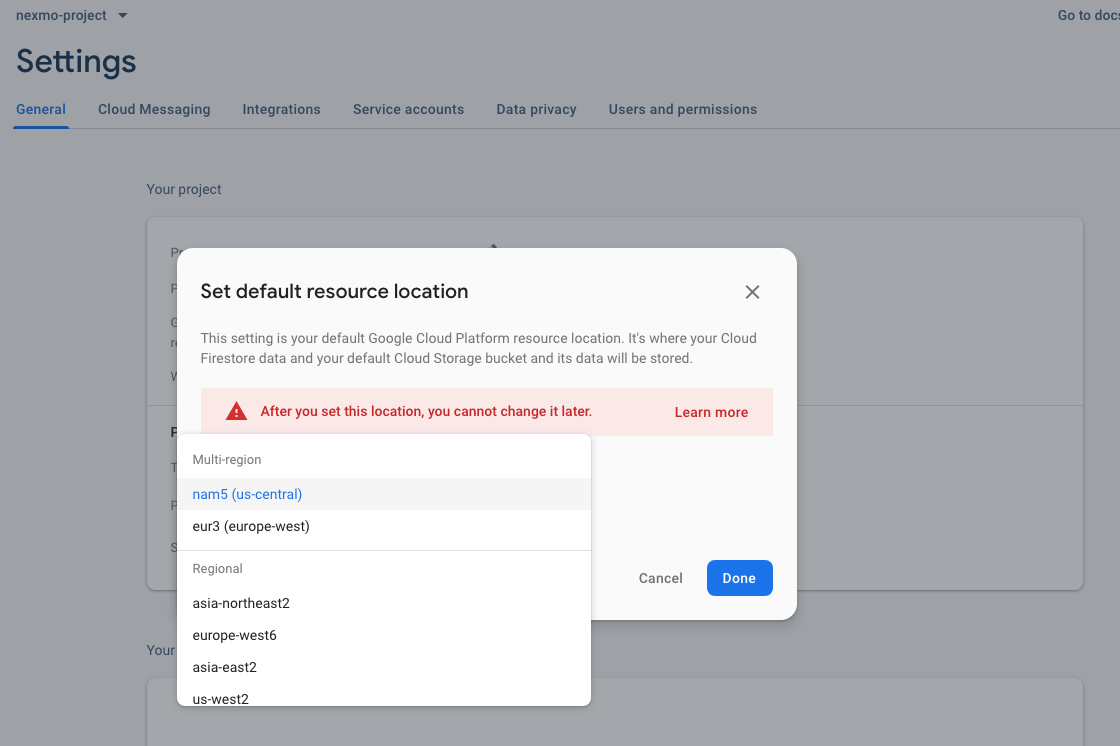Click the Your project label
Screen dimensions: 1120x746
tap(184, 189)
